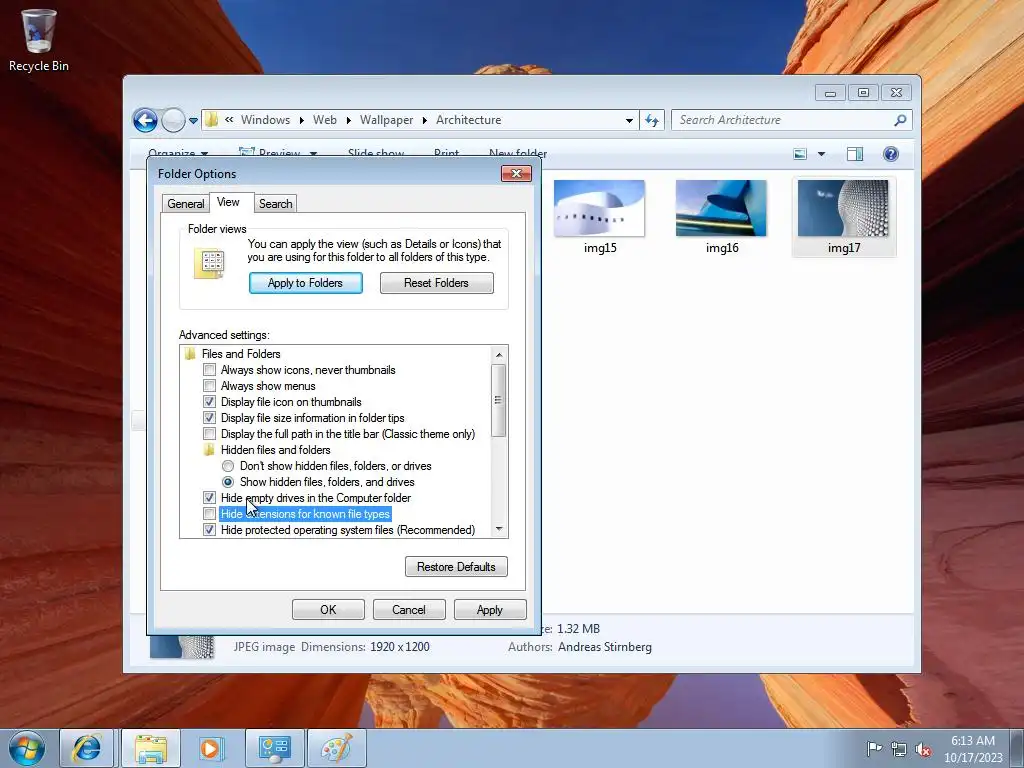
Task: Click Apply to Folders button
Action: (305, 283)
